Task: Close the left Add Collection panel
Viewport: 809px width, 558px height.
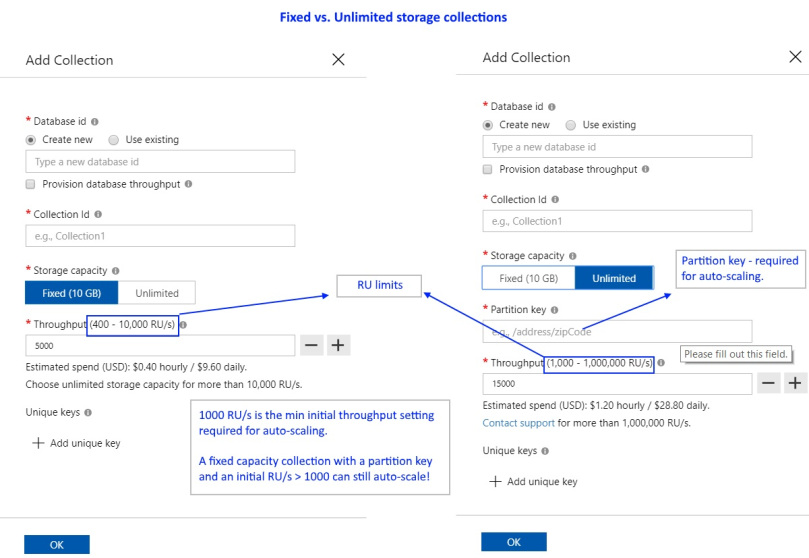Action: [x=338, y=60]
